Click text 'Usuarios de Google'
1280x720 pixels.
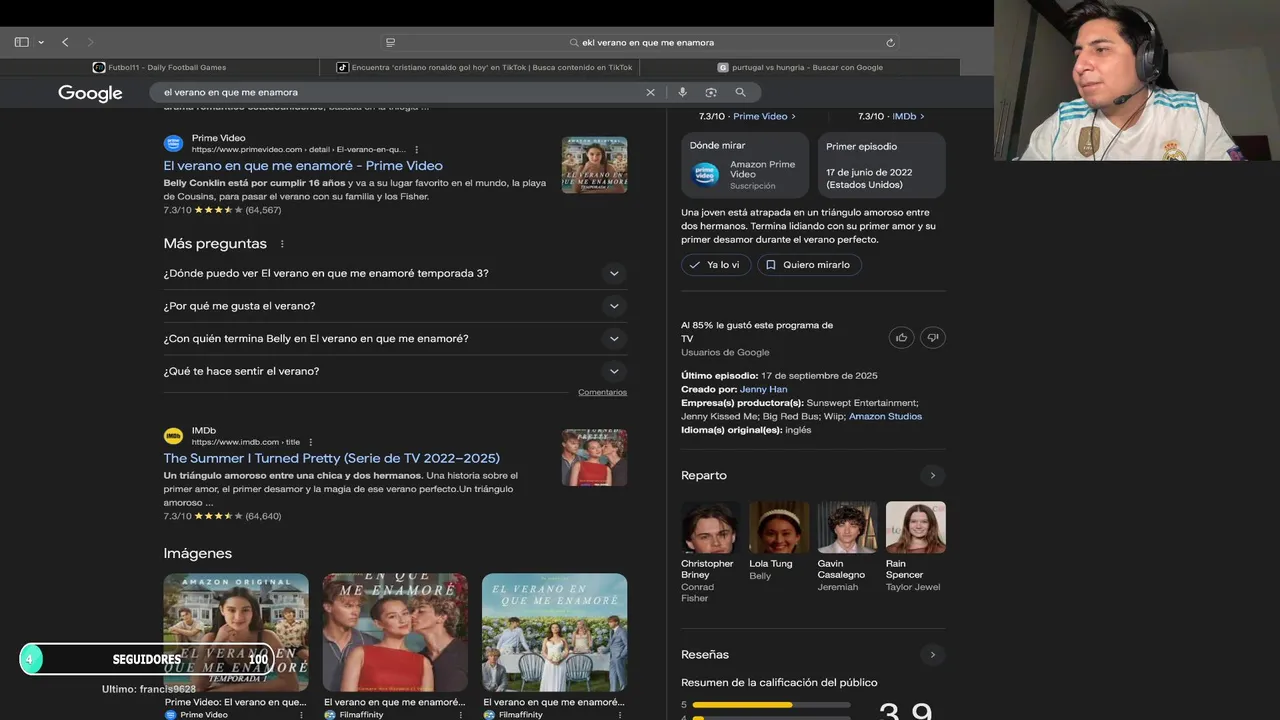coord(725,352)
